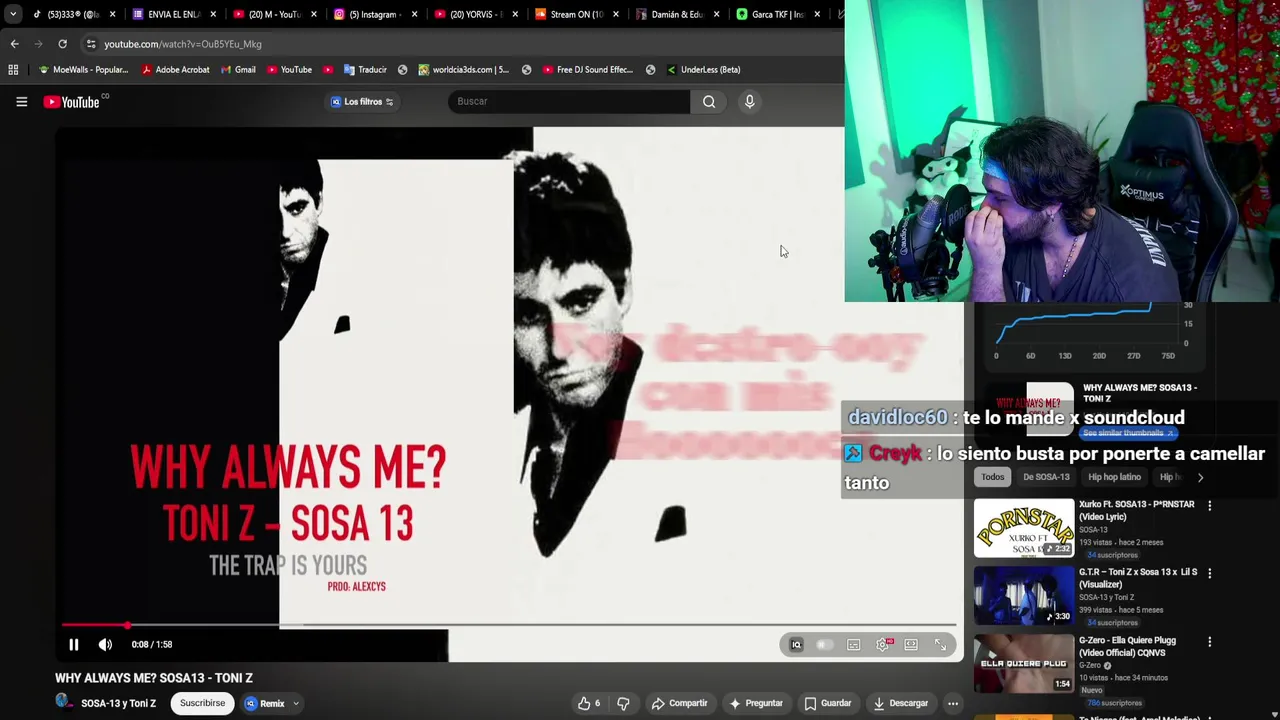Click the Compartir share button
The height and width of the screenshot is (720, 1280).
[x=679, y=703]
